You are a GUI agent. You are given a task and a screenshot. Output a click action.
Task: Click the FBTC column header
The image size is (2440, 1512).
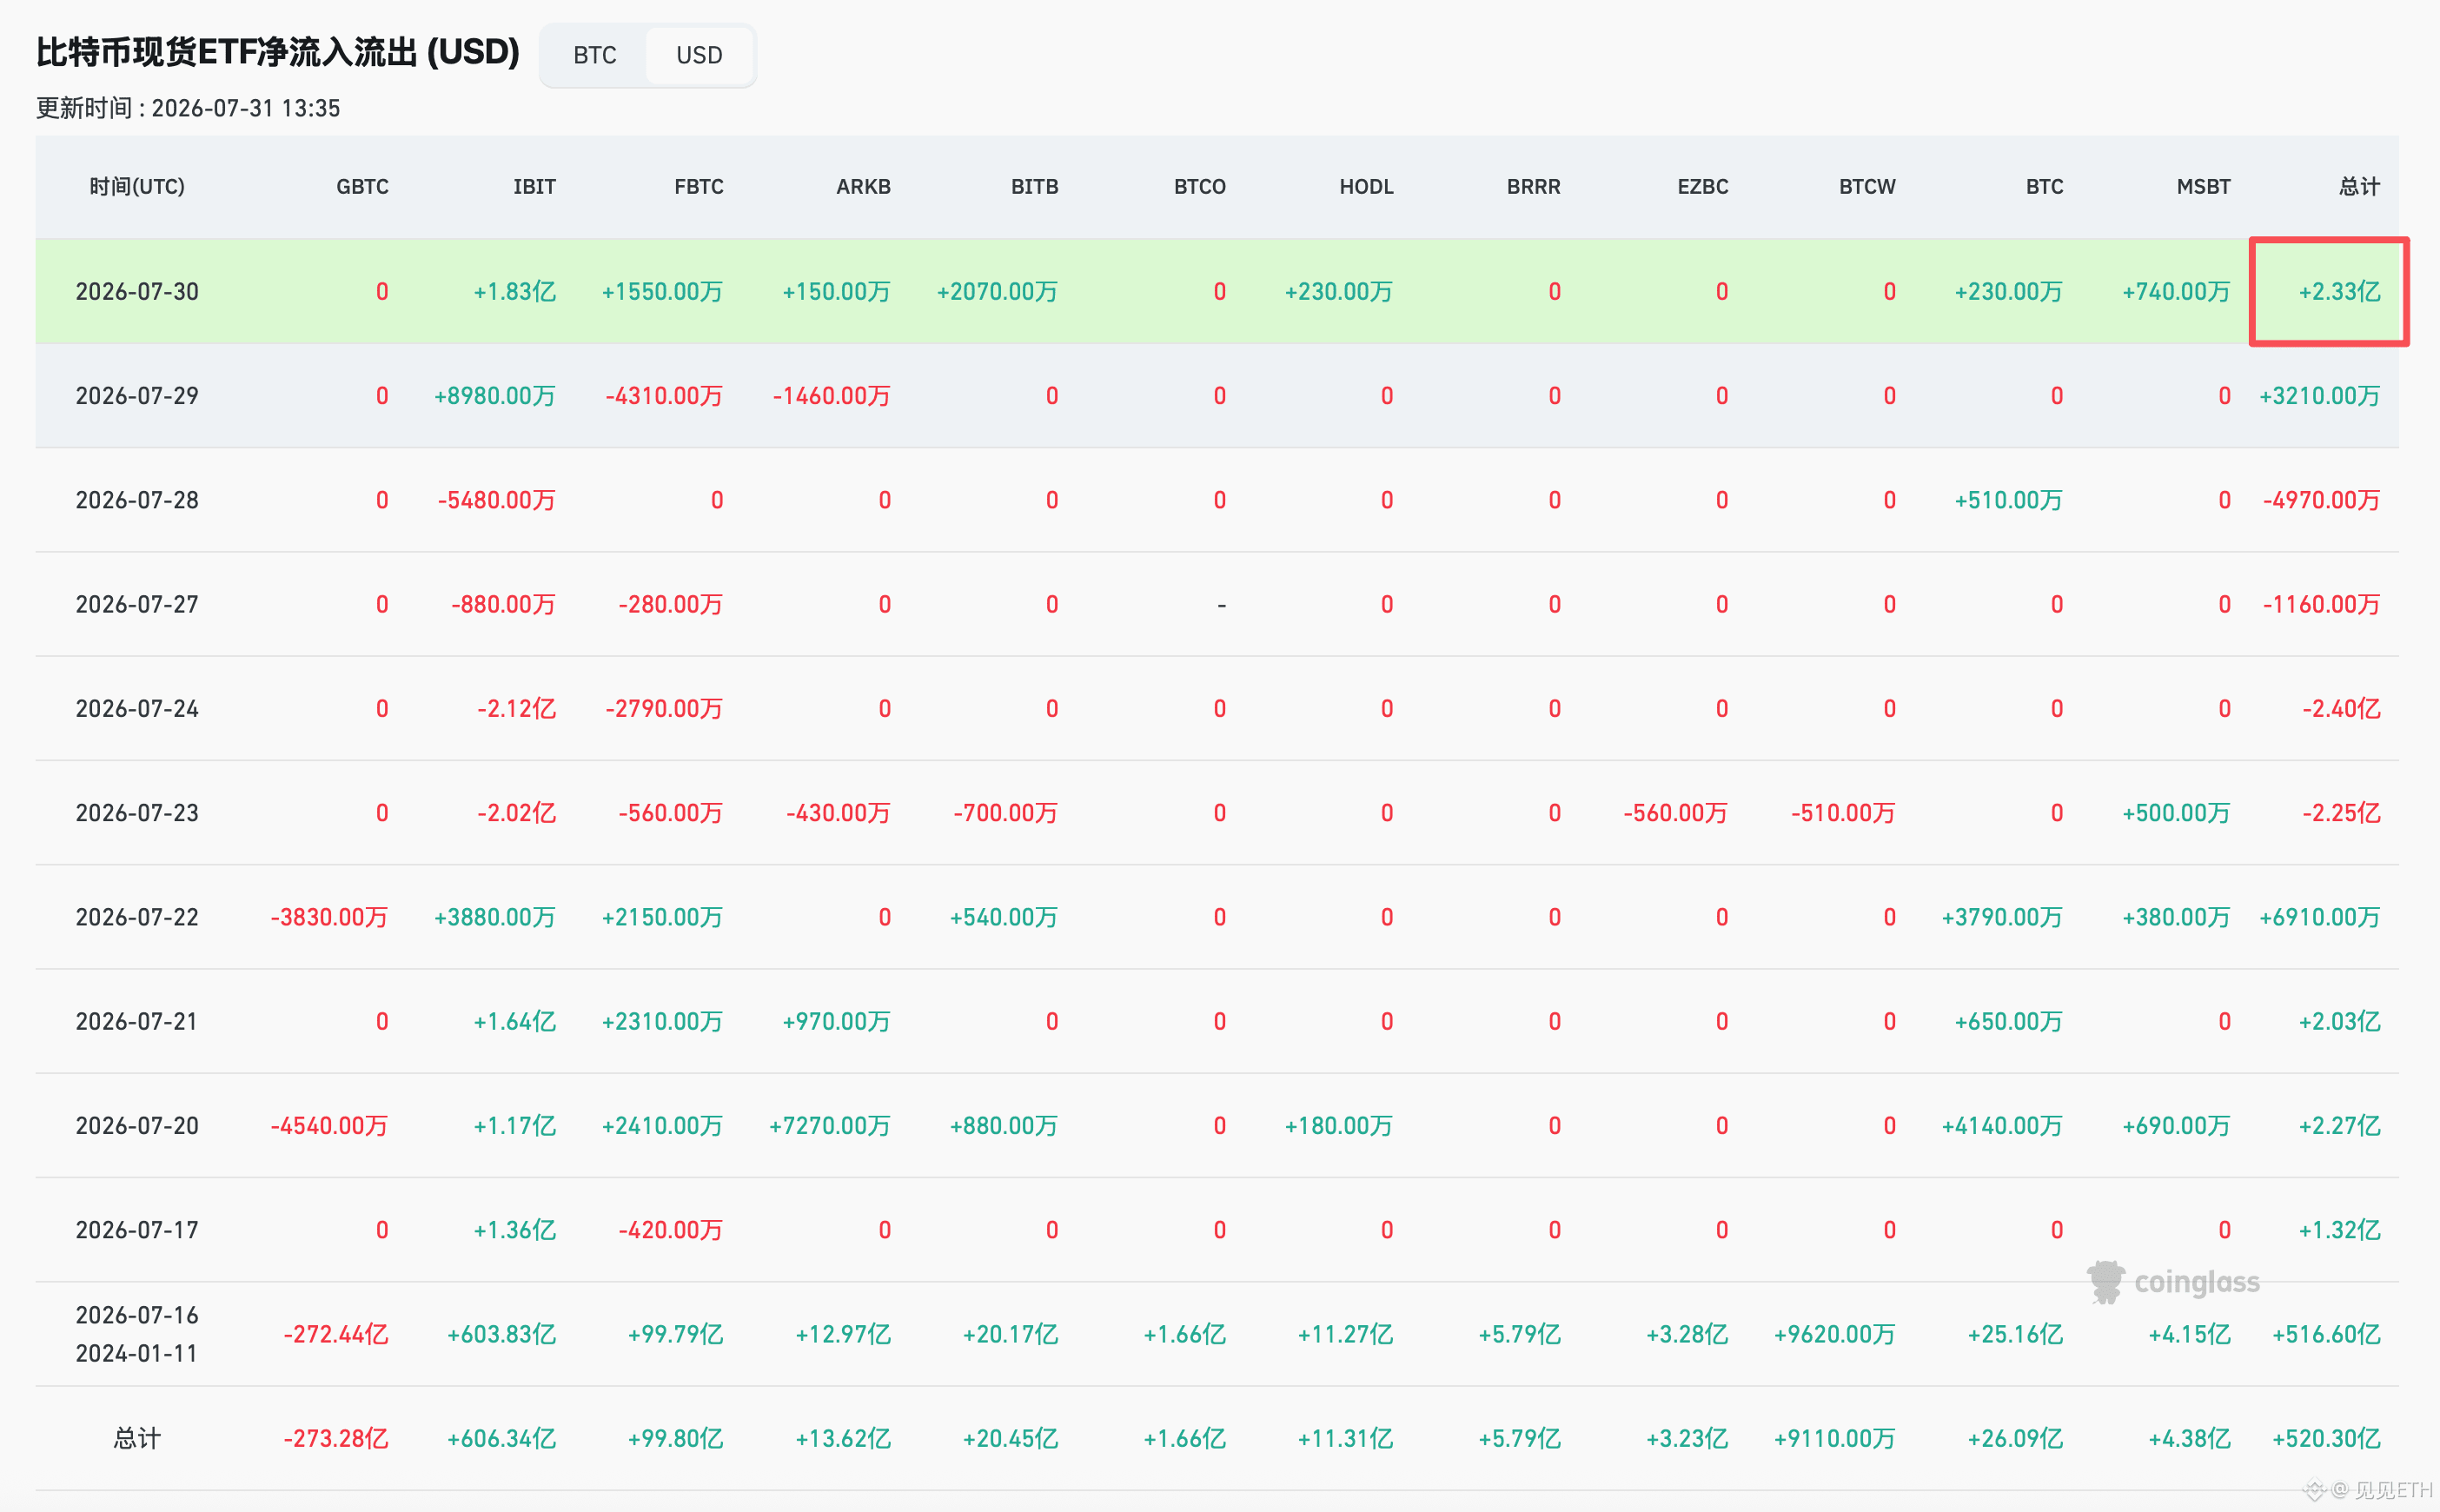point(698,187)
